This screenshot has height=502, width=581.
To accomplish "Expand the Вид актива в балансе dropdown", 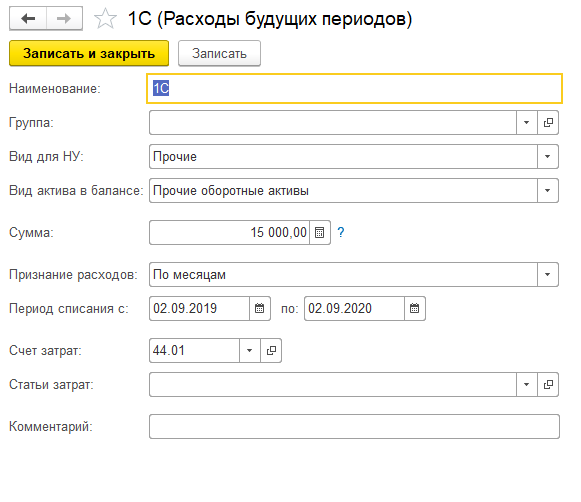I will (x=548, y=190).
